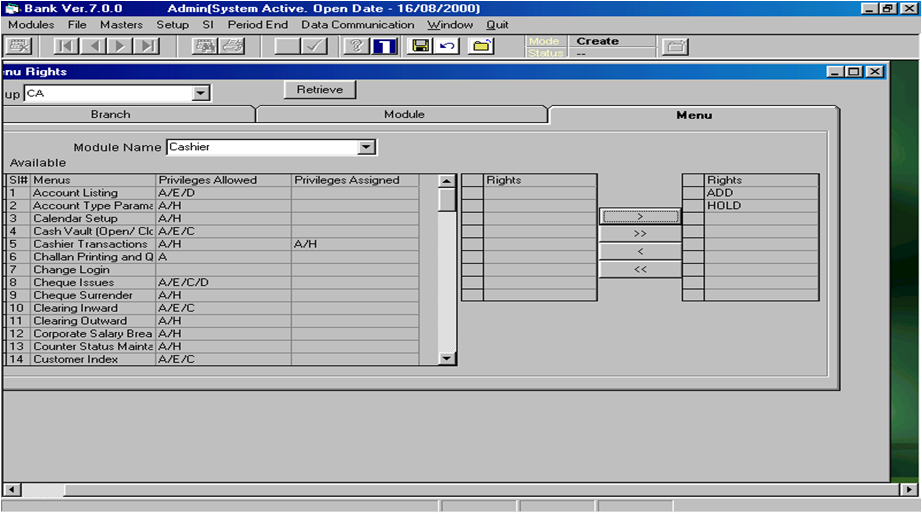Open the SI menu
The height and width of the screenshot is (514, 922).
tap(208, 25)
